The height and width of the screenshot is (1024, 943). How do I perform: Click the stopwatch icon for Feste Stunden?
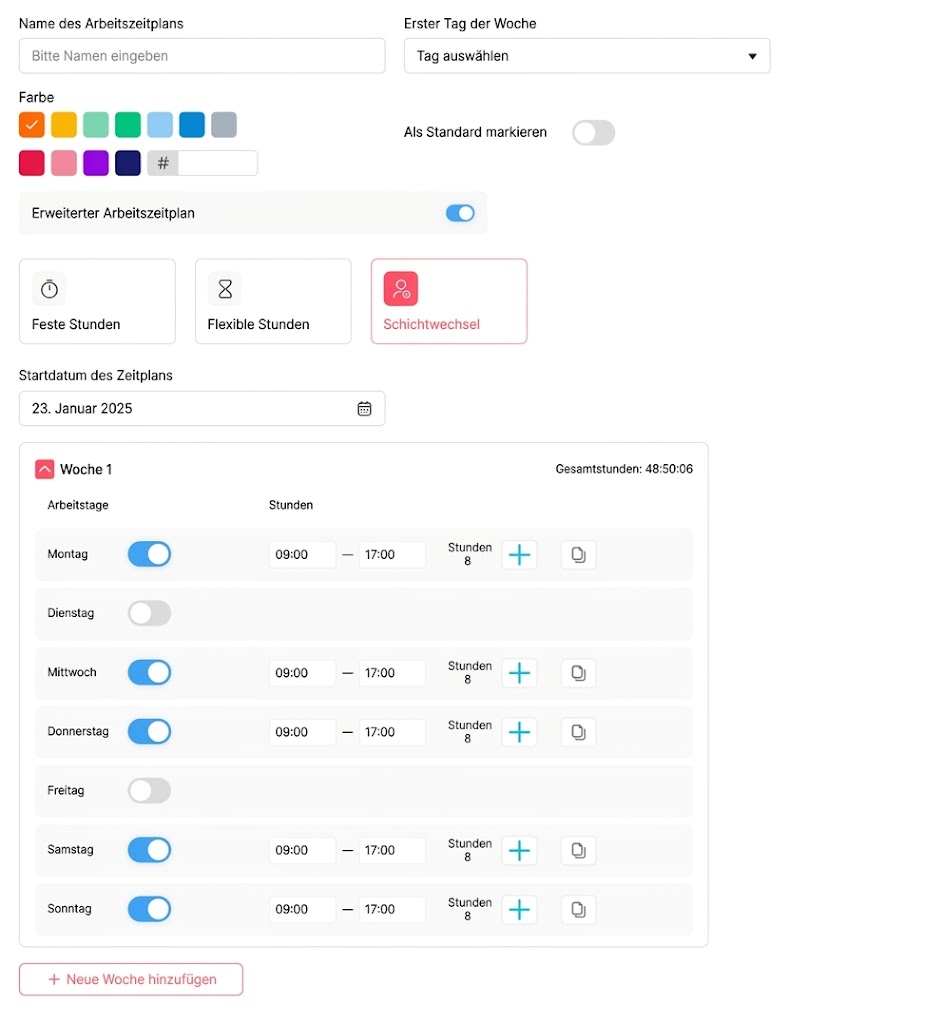pos(50,289)
